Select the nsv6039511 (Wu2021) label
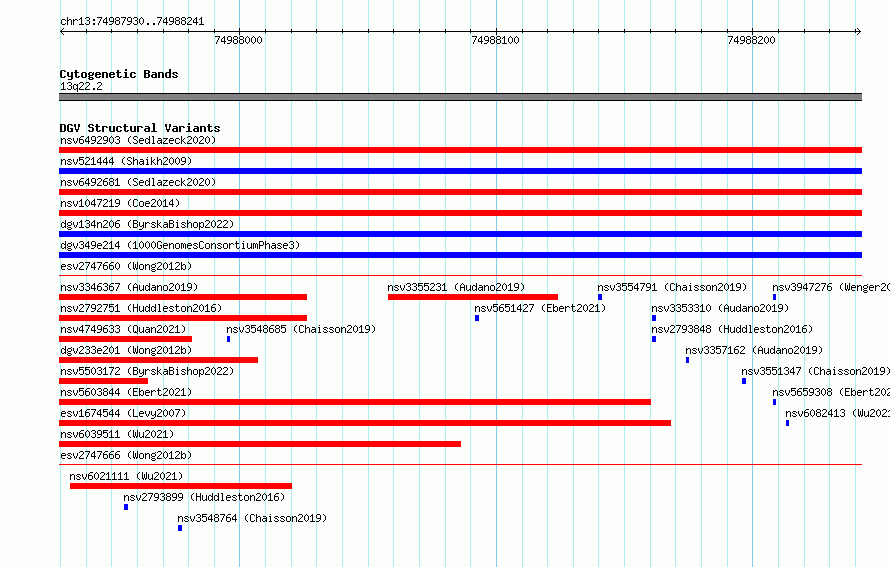 [x=117, y=434]
